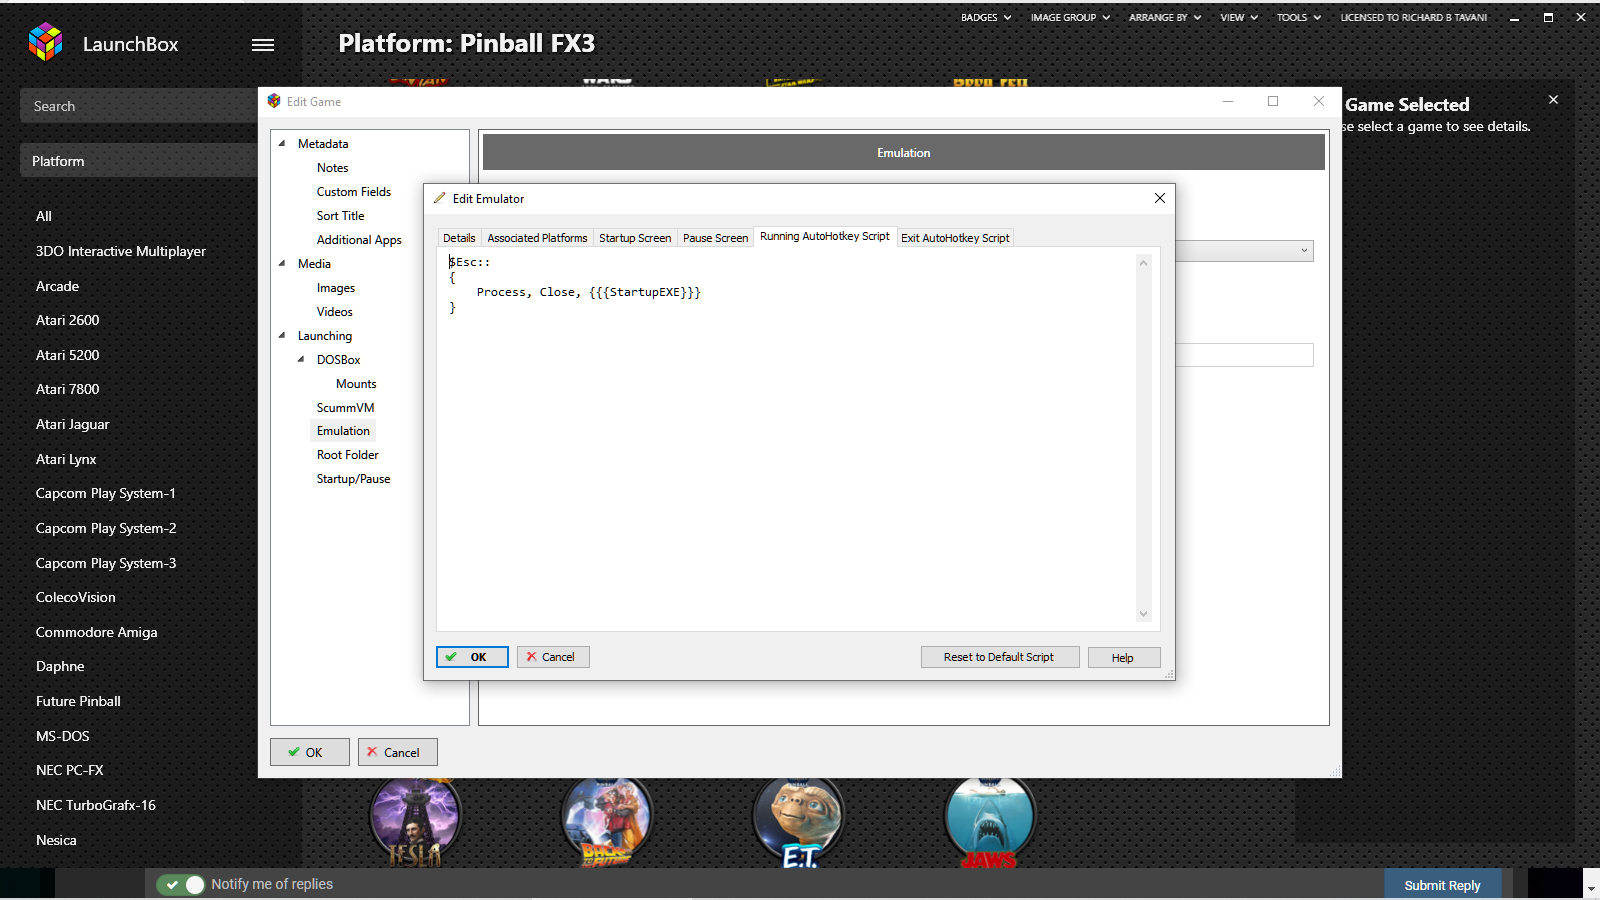Click Cancel in Edit Game window
The image size is (1600, 900).
[x=398, y=752]
